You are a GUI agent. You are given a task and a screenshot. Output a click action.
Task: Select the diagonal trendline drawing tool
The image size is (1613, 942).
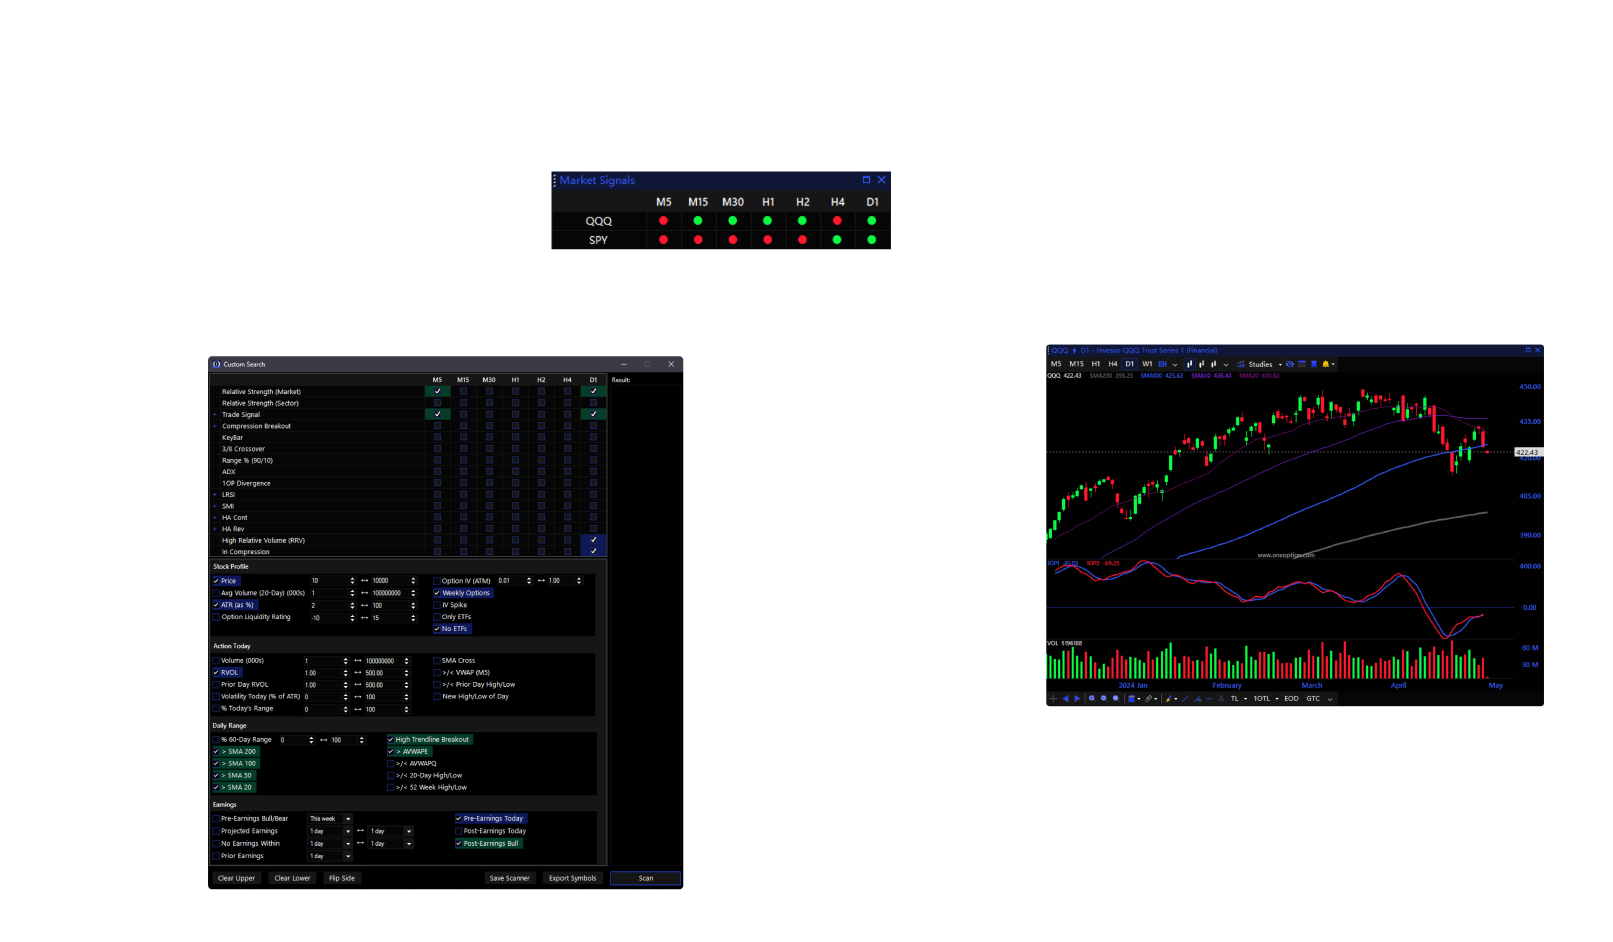(1186, 699)
